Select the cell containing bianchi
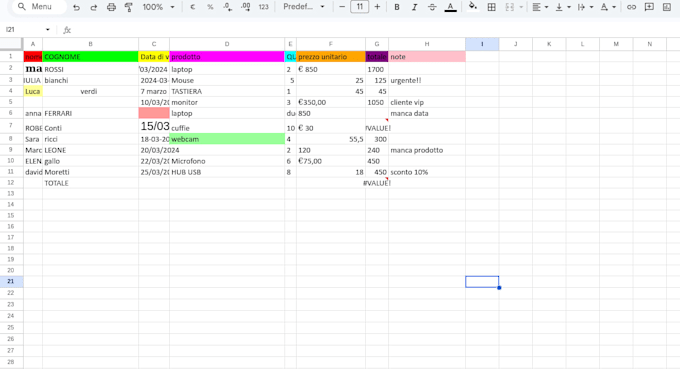The width and height of the screenshot is (680, 369). click(90, 80)
